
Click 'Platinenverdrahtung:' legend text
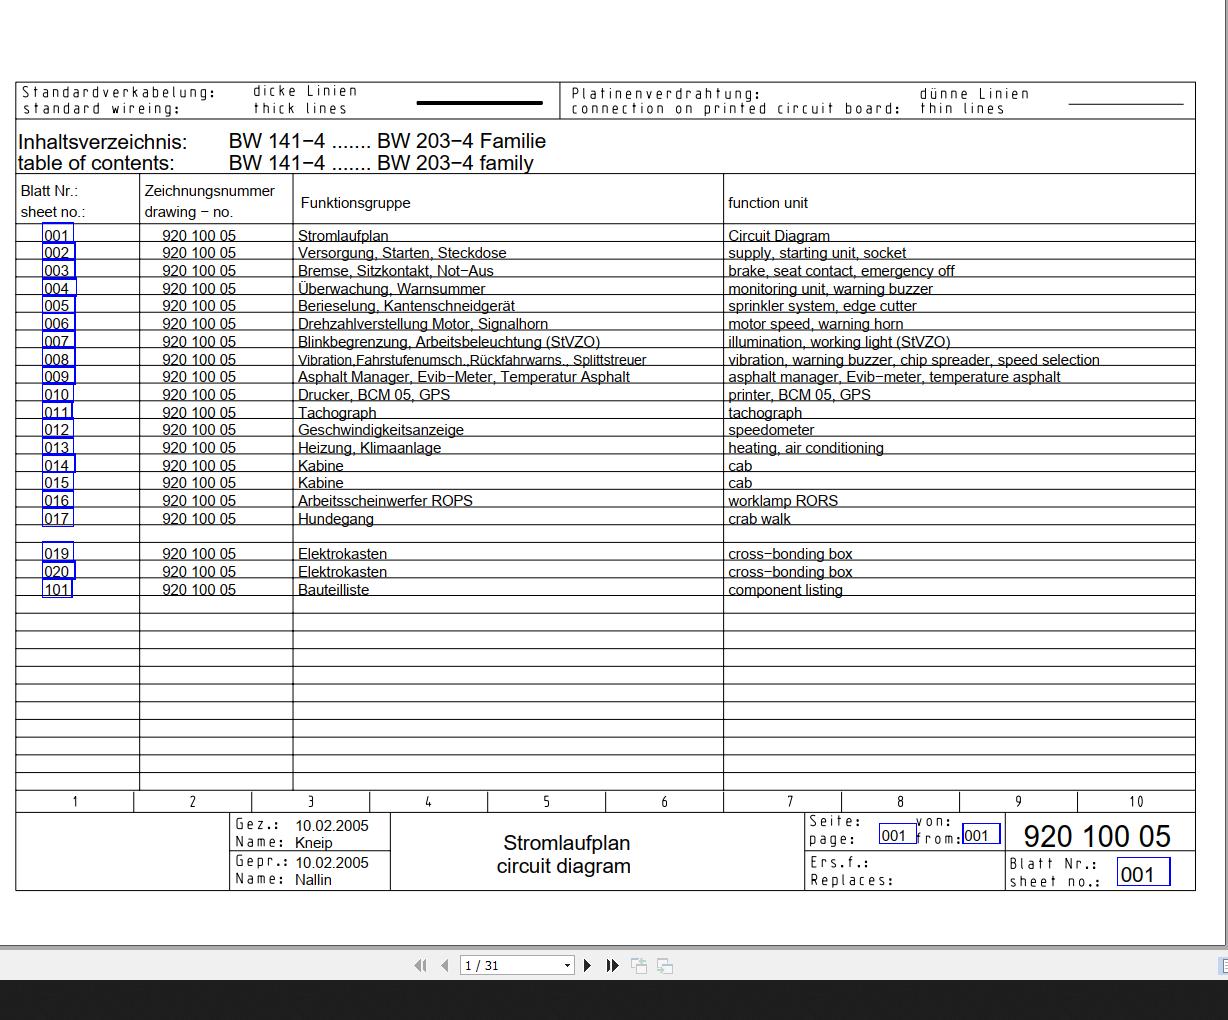666,94
